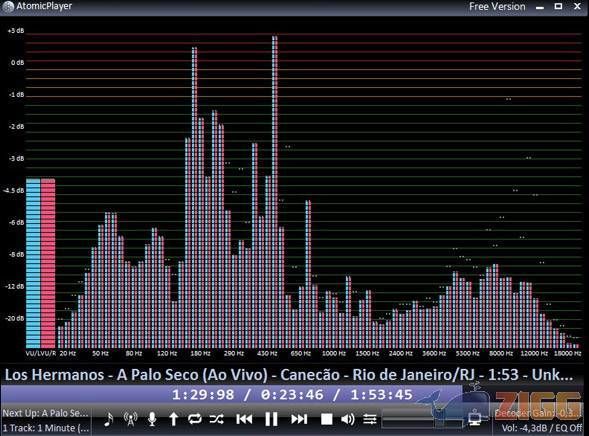The image size is (589, 436).
Task: Open music library note icon
Action: [x=109, y=419]
